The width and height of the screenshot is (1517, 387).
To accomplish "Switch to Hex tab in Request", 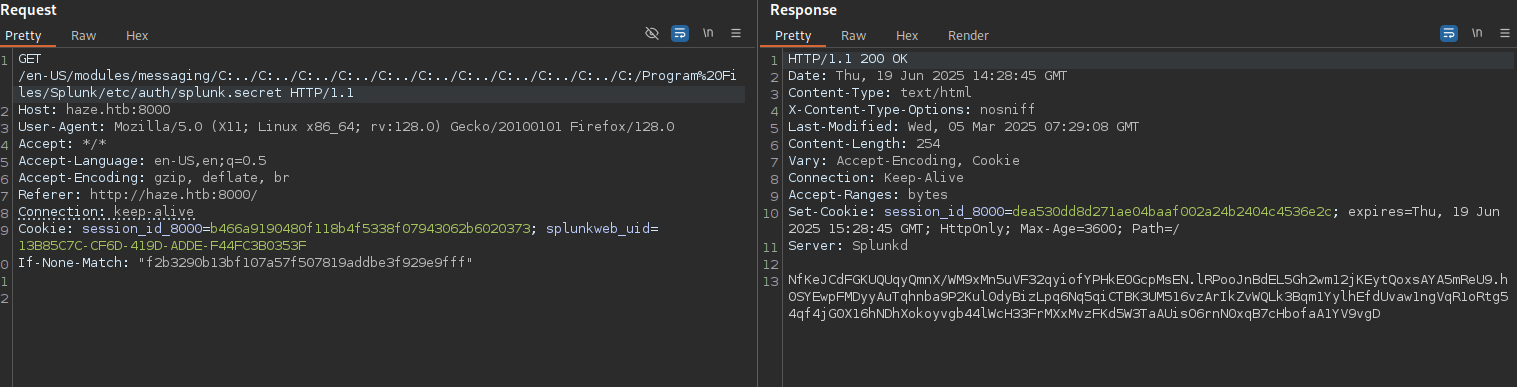I will coord(137,35).
